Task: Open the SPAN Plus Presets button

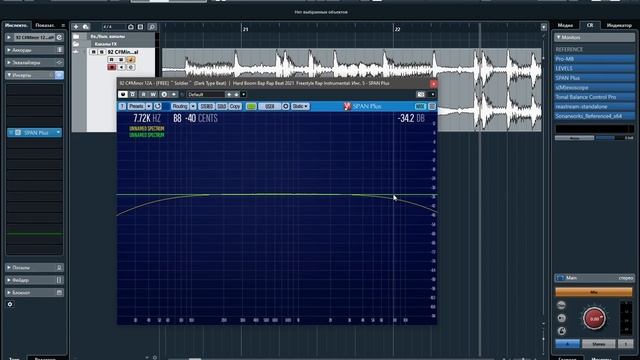Action: (x=136, y=106)
